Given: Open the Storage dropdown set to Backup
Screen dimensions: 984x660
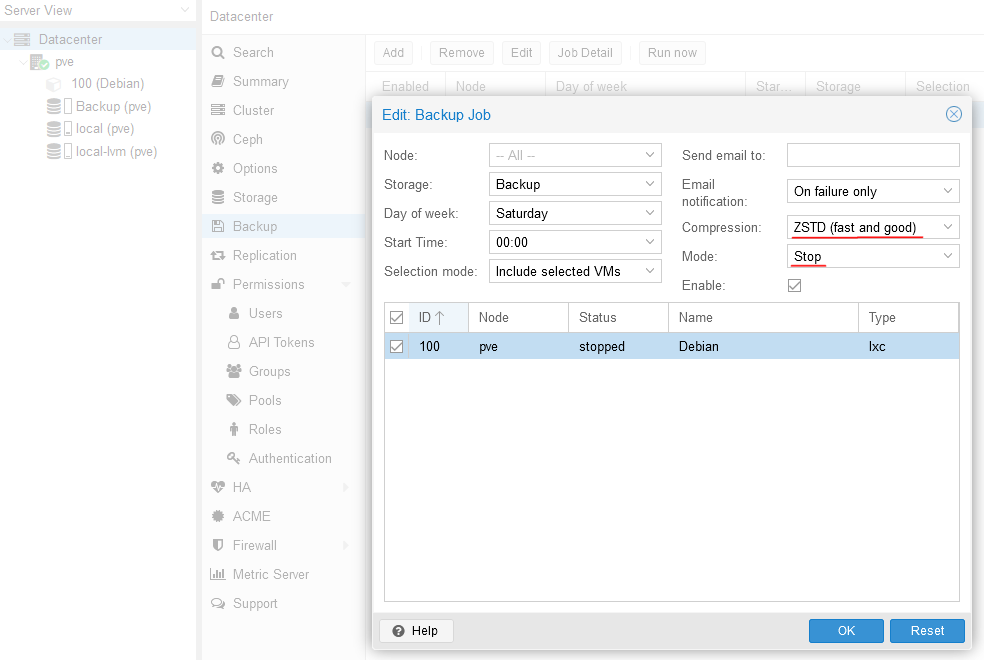Looking at the screenshot, I should [x=650, y=184].
